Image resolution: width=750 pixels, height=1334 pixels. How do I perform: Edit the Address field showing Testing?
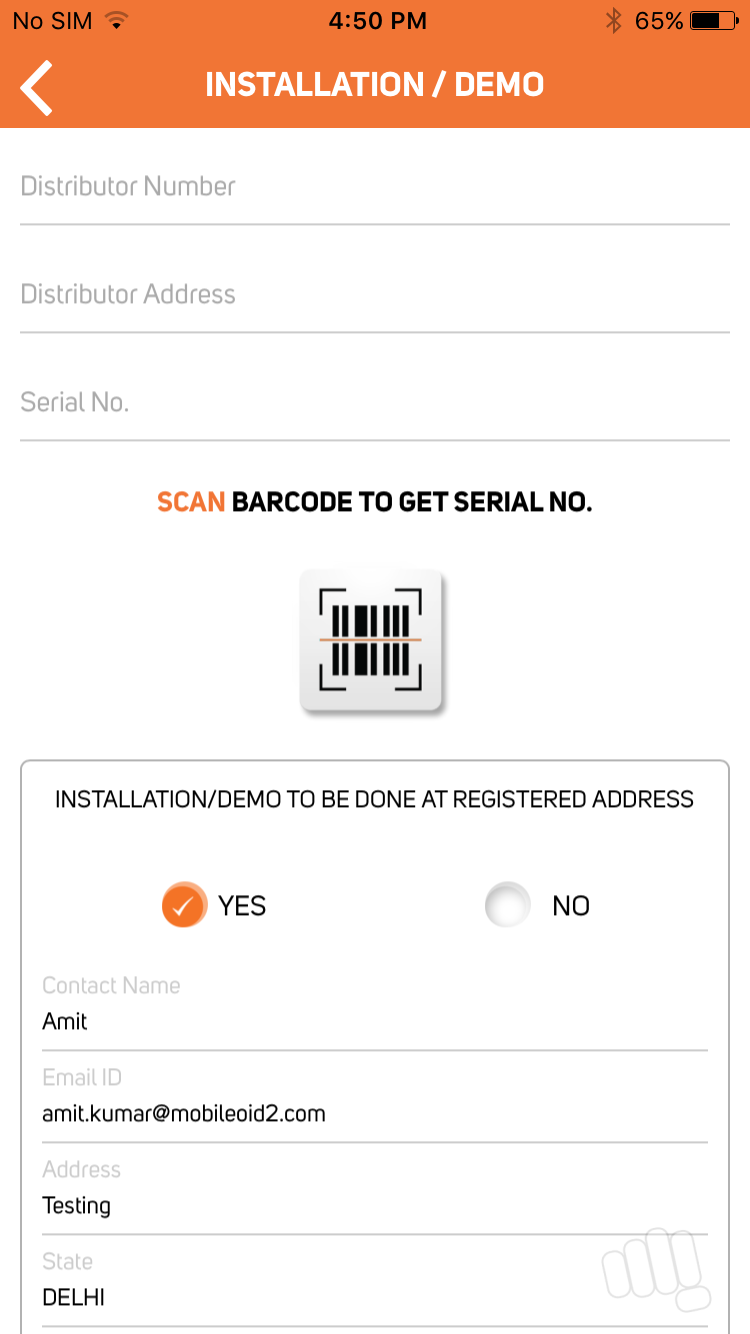pos(375,1190)
